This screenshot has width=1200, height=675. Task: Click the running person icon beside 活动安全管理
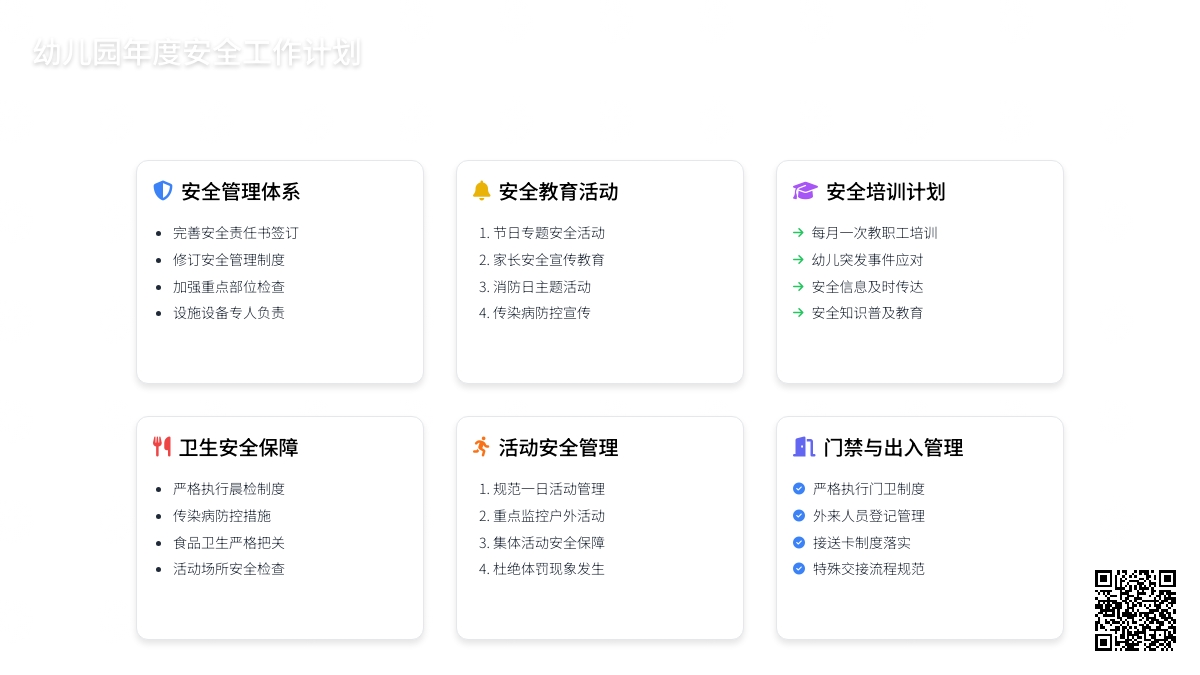pos(482,447)
